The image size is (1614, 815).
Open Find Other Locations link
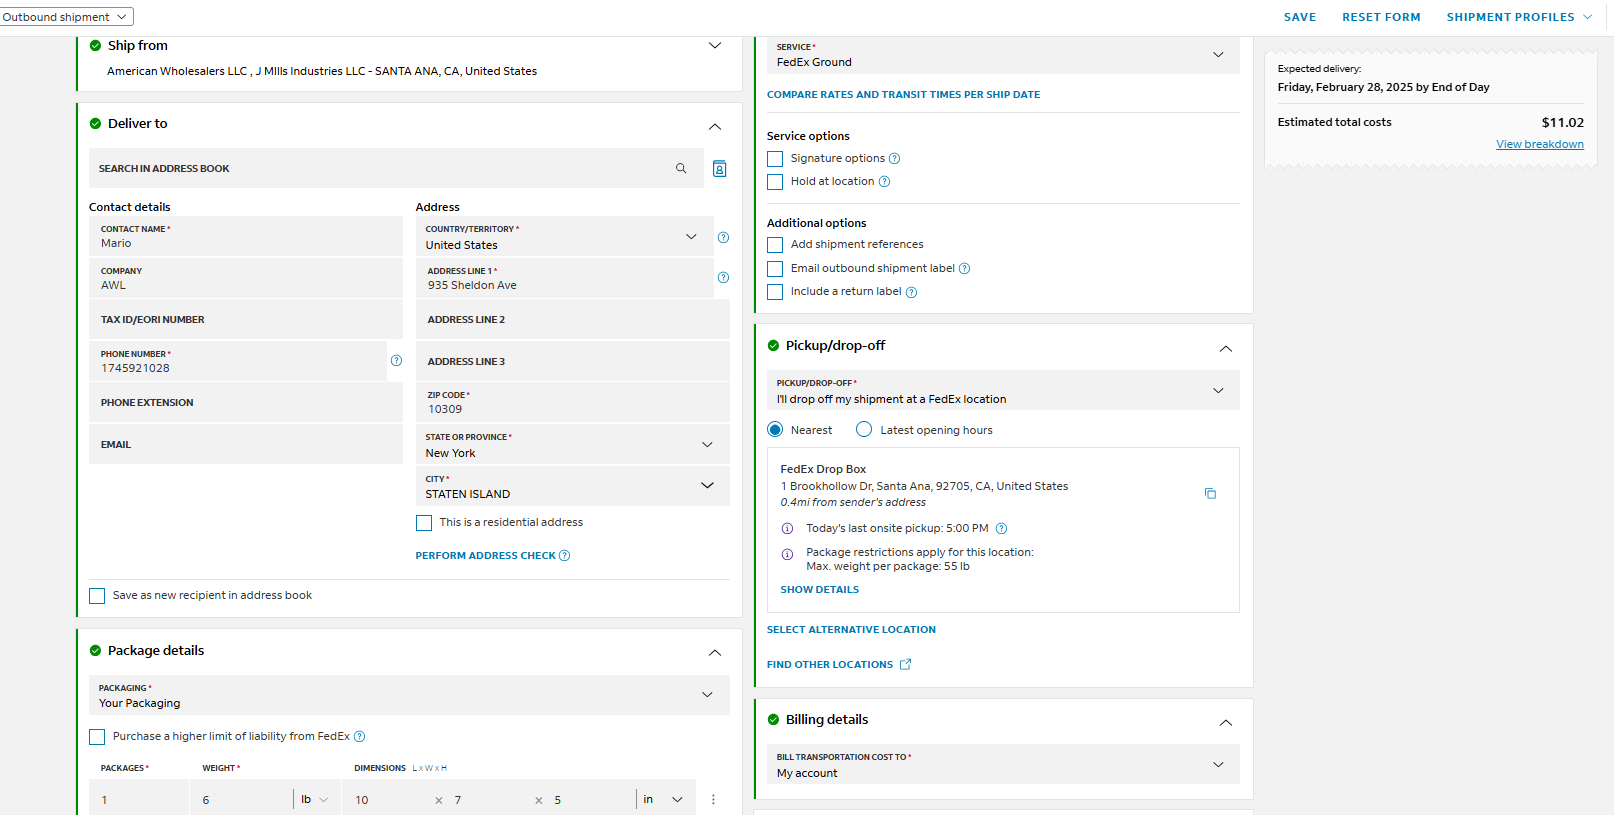pyautogui.click(x=830, y=665)
